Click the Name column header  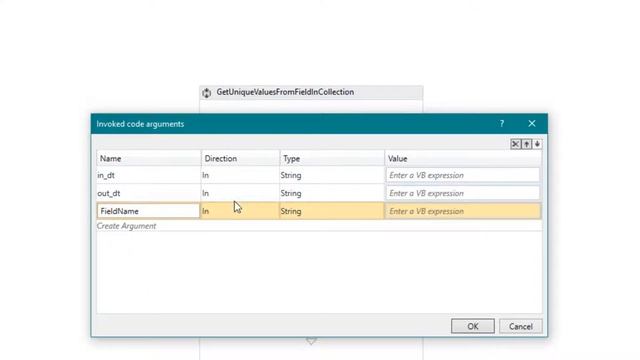(149, 158)
